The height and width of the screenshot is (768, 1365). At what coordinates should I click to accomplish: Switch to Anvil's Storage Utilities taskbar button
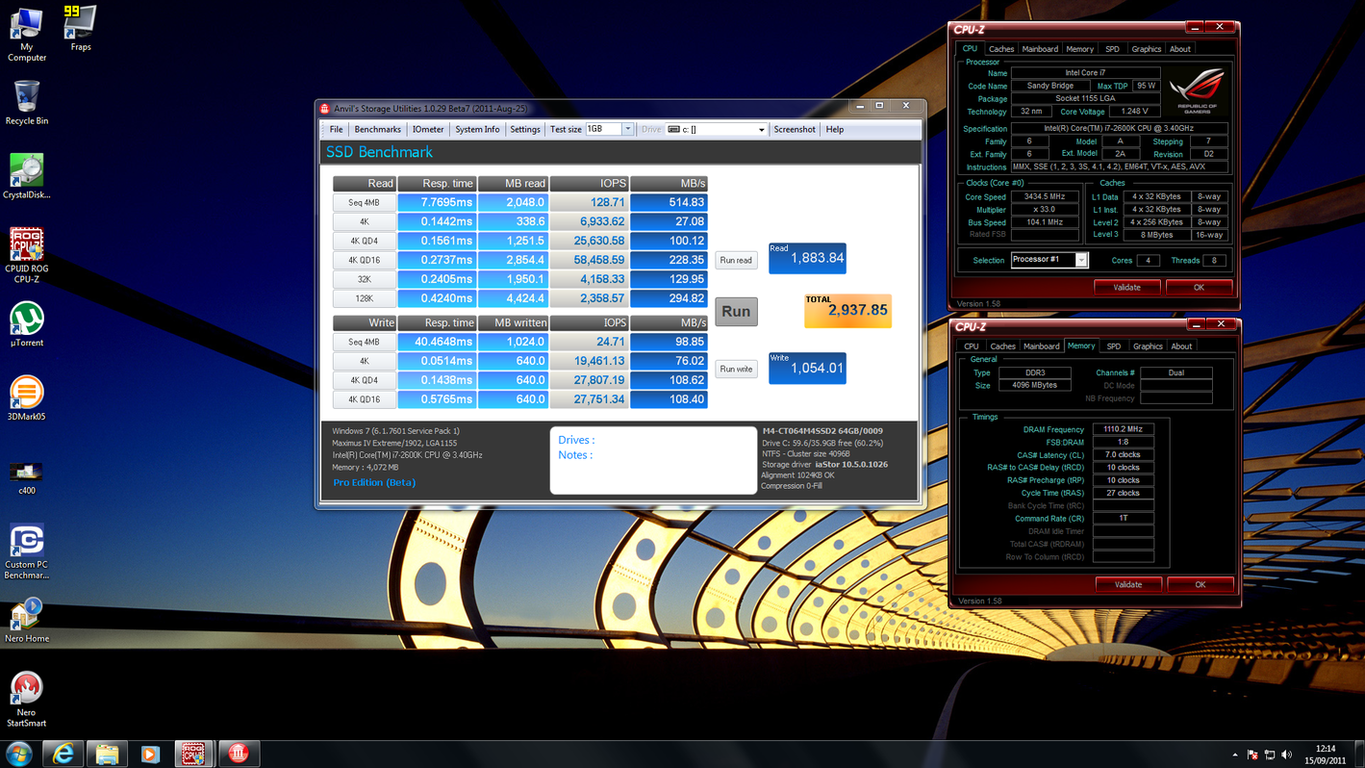coord(238,754)
